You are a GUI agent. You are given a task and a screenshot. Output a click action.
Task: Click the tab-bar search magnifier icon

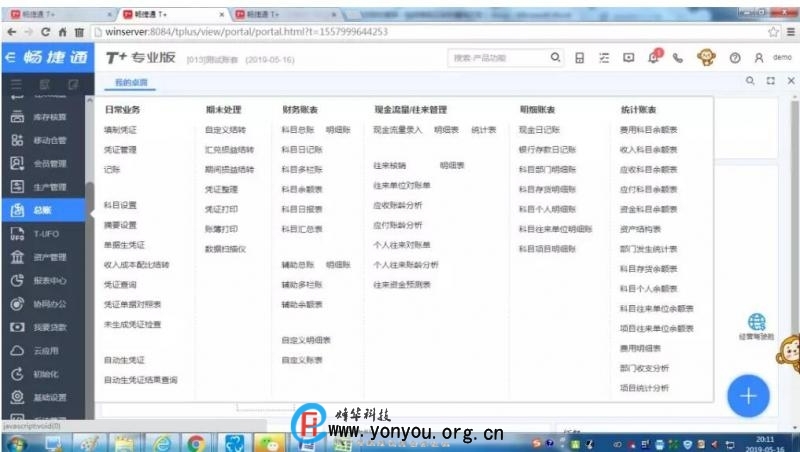pos(750,81)
